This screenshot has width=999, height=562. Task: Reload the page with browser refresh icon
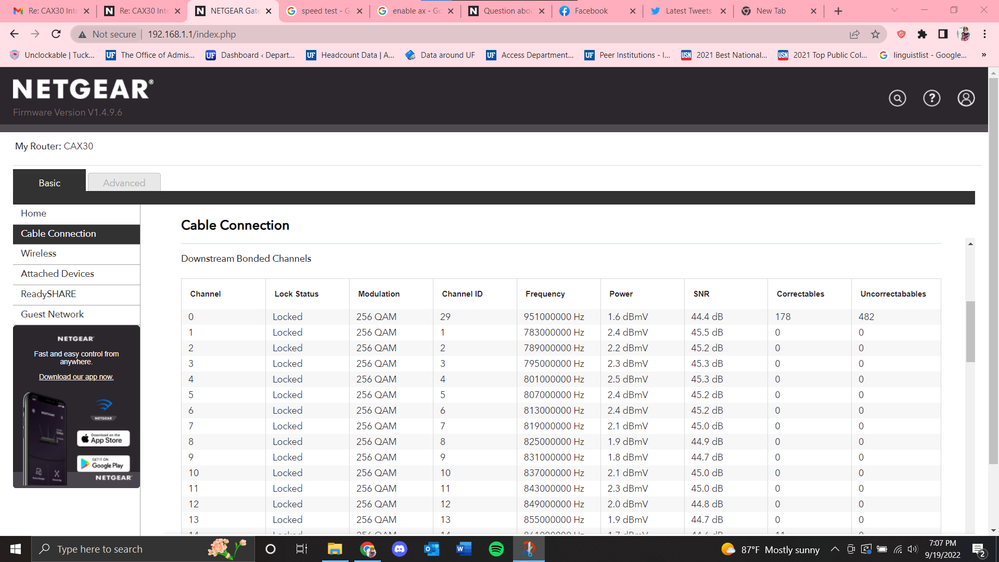pos(56,34)
